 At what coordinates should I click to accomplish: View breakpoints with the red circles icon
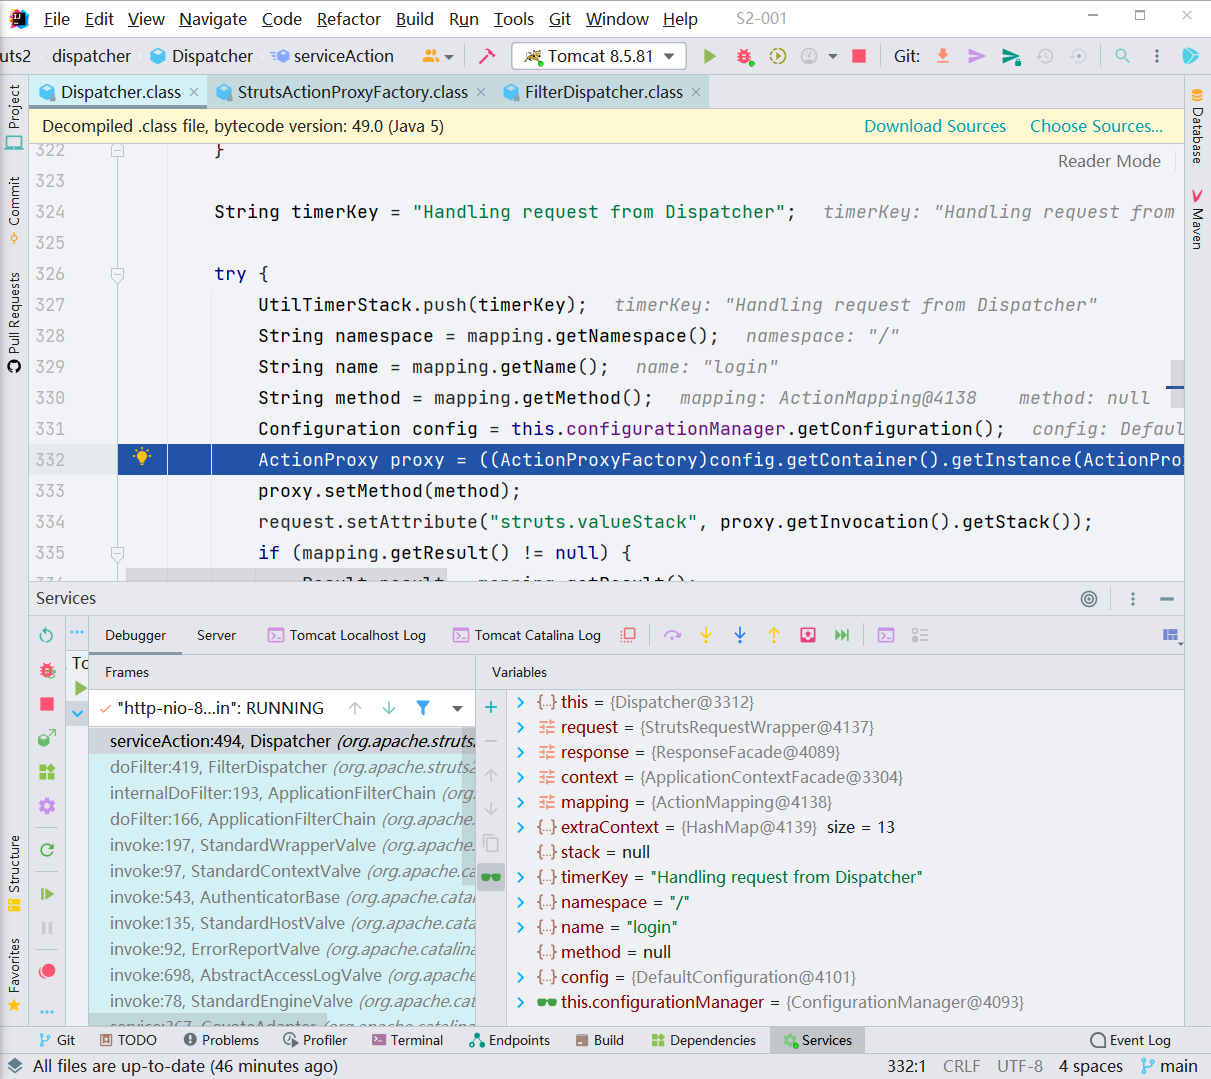pyautogui.click(x=46, y=971)
